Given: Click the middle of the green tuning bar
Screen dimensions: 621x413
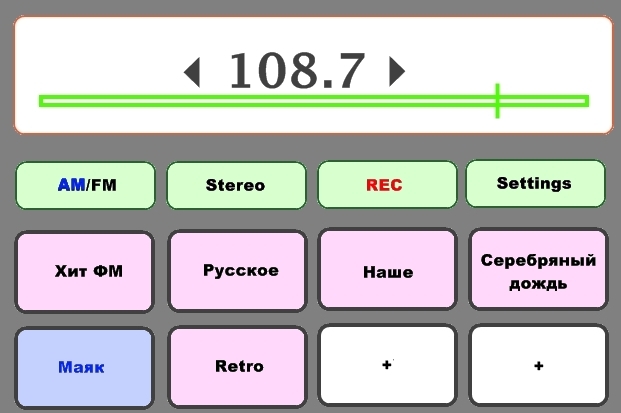Looking at the screenshot, I should click(x=313, y=101).
